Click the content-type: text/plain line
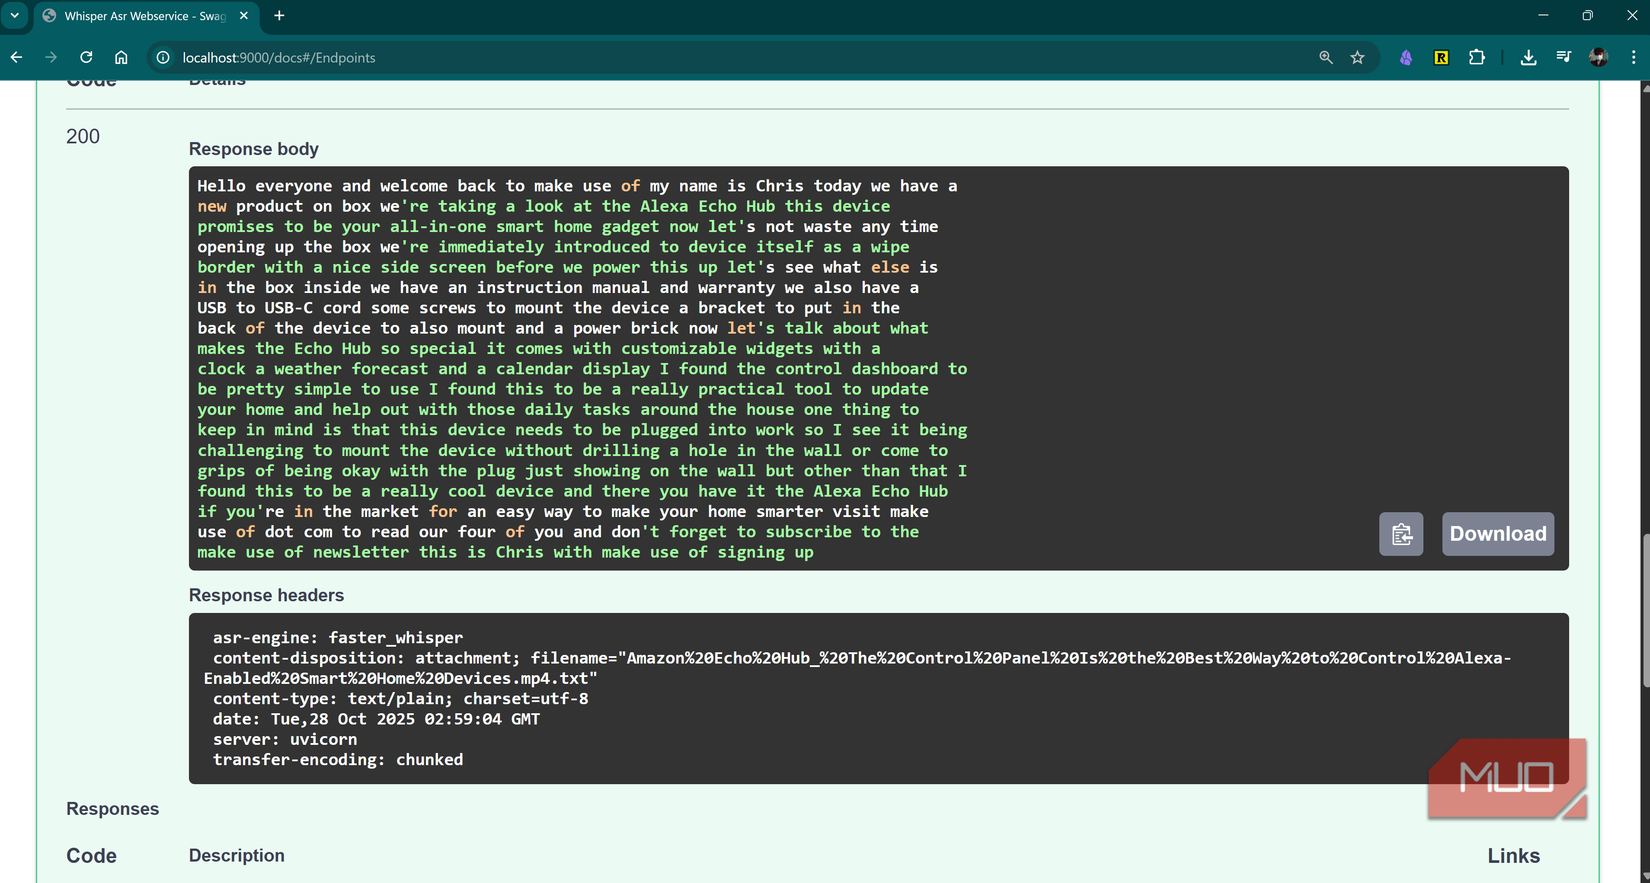 [400, 699]
